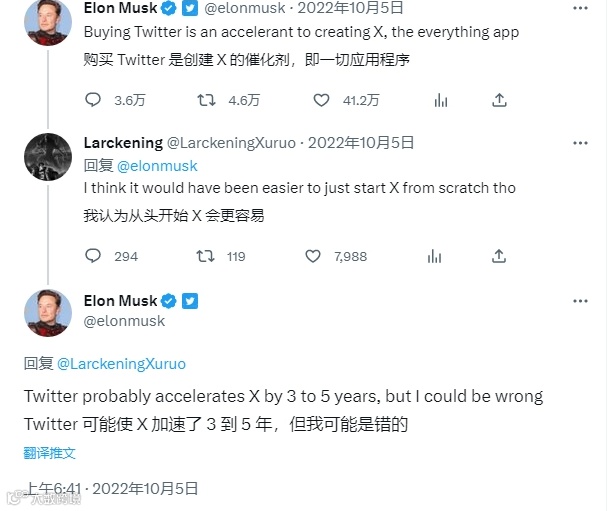Open more options on Elon's bottom tweet
609x511 pixels.
(579, 301)
